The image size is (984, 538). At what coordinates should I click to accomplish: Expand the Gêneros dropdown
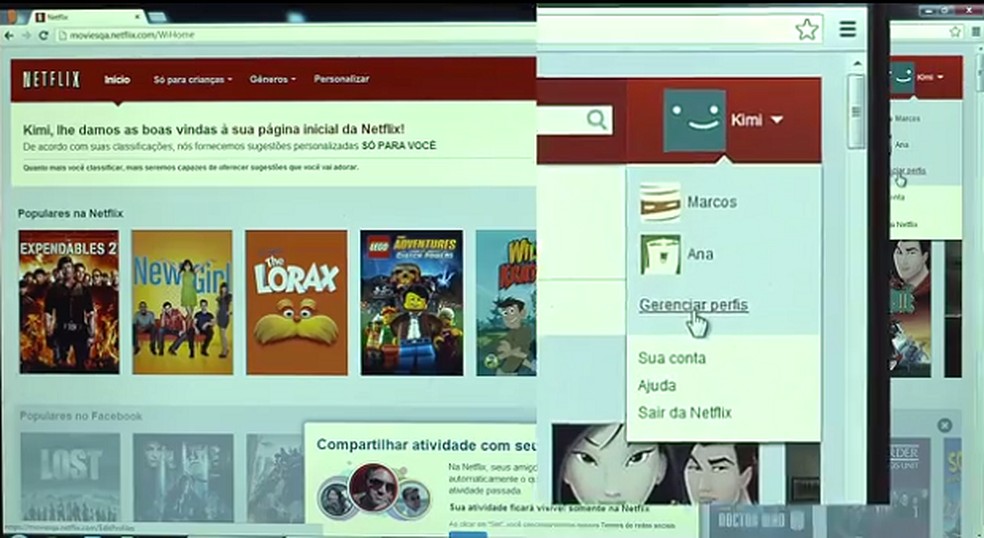[x=272, y=80]
